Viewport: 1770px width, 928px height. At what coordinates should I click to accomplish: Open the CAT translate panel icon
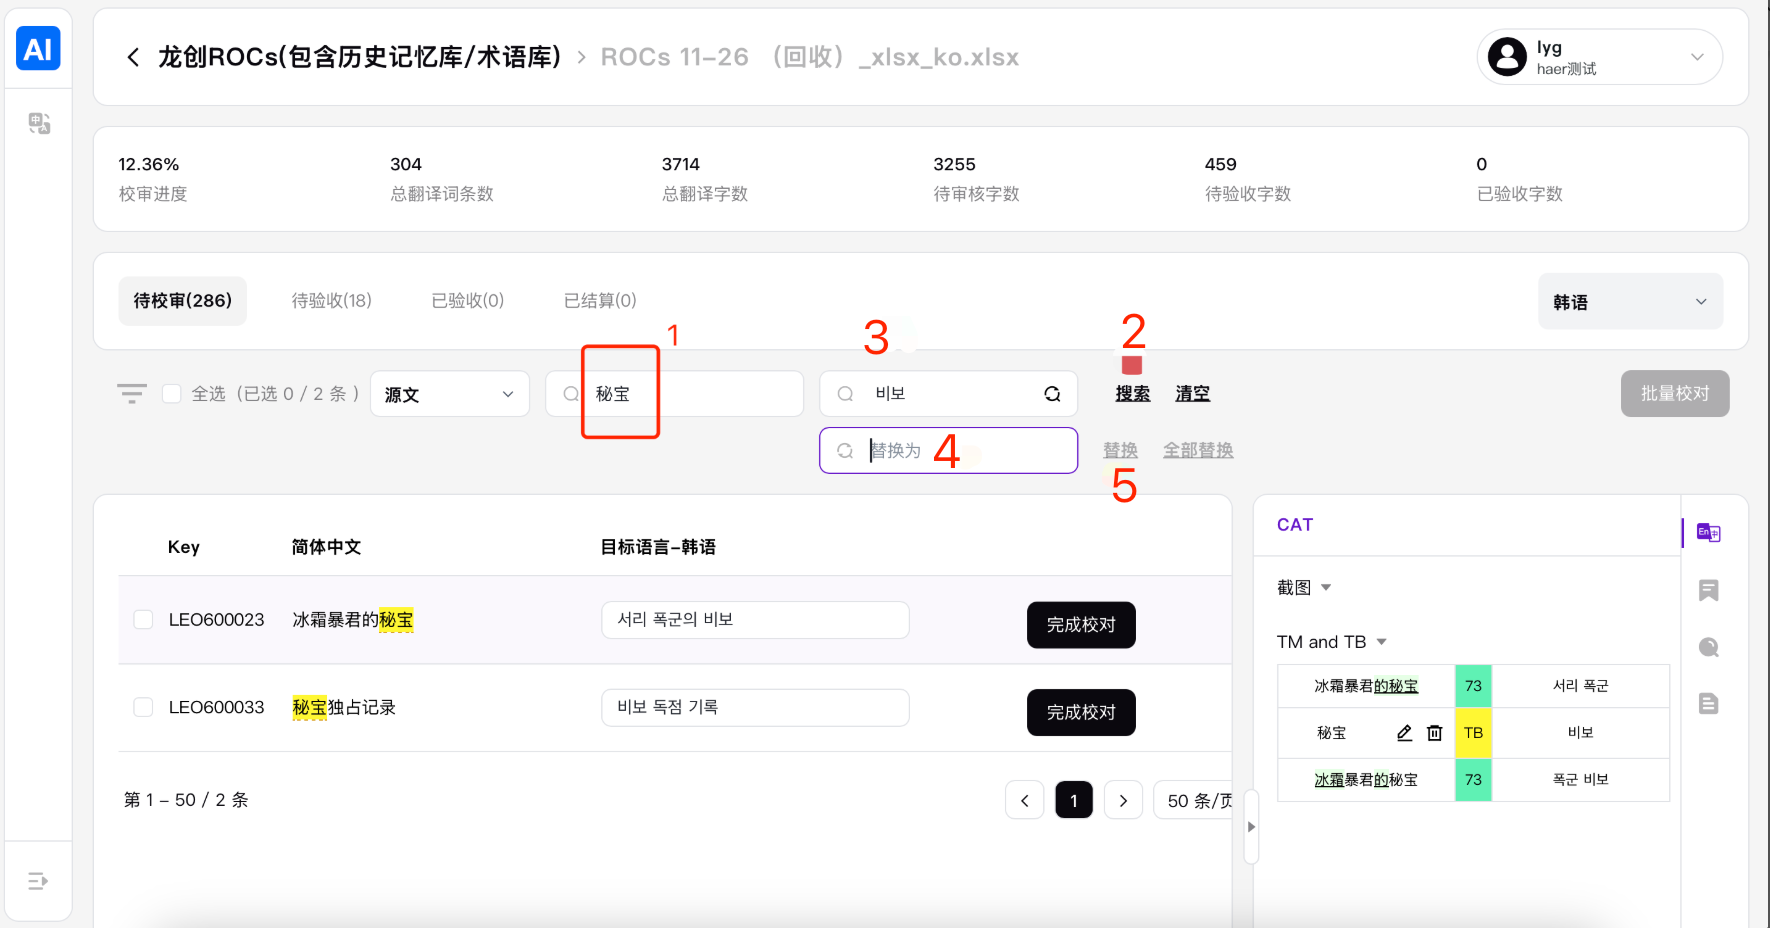point(1708,533)
